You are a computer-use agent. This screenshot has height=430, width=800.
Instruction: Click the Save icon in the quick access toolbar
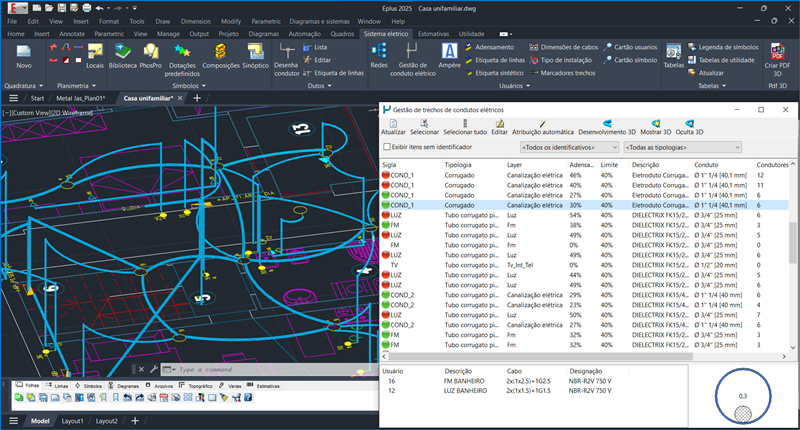[x=62, y=8]
